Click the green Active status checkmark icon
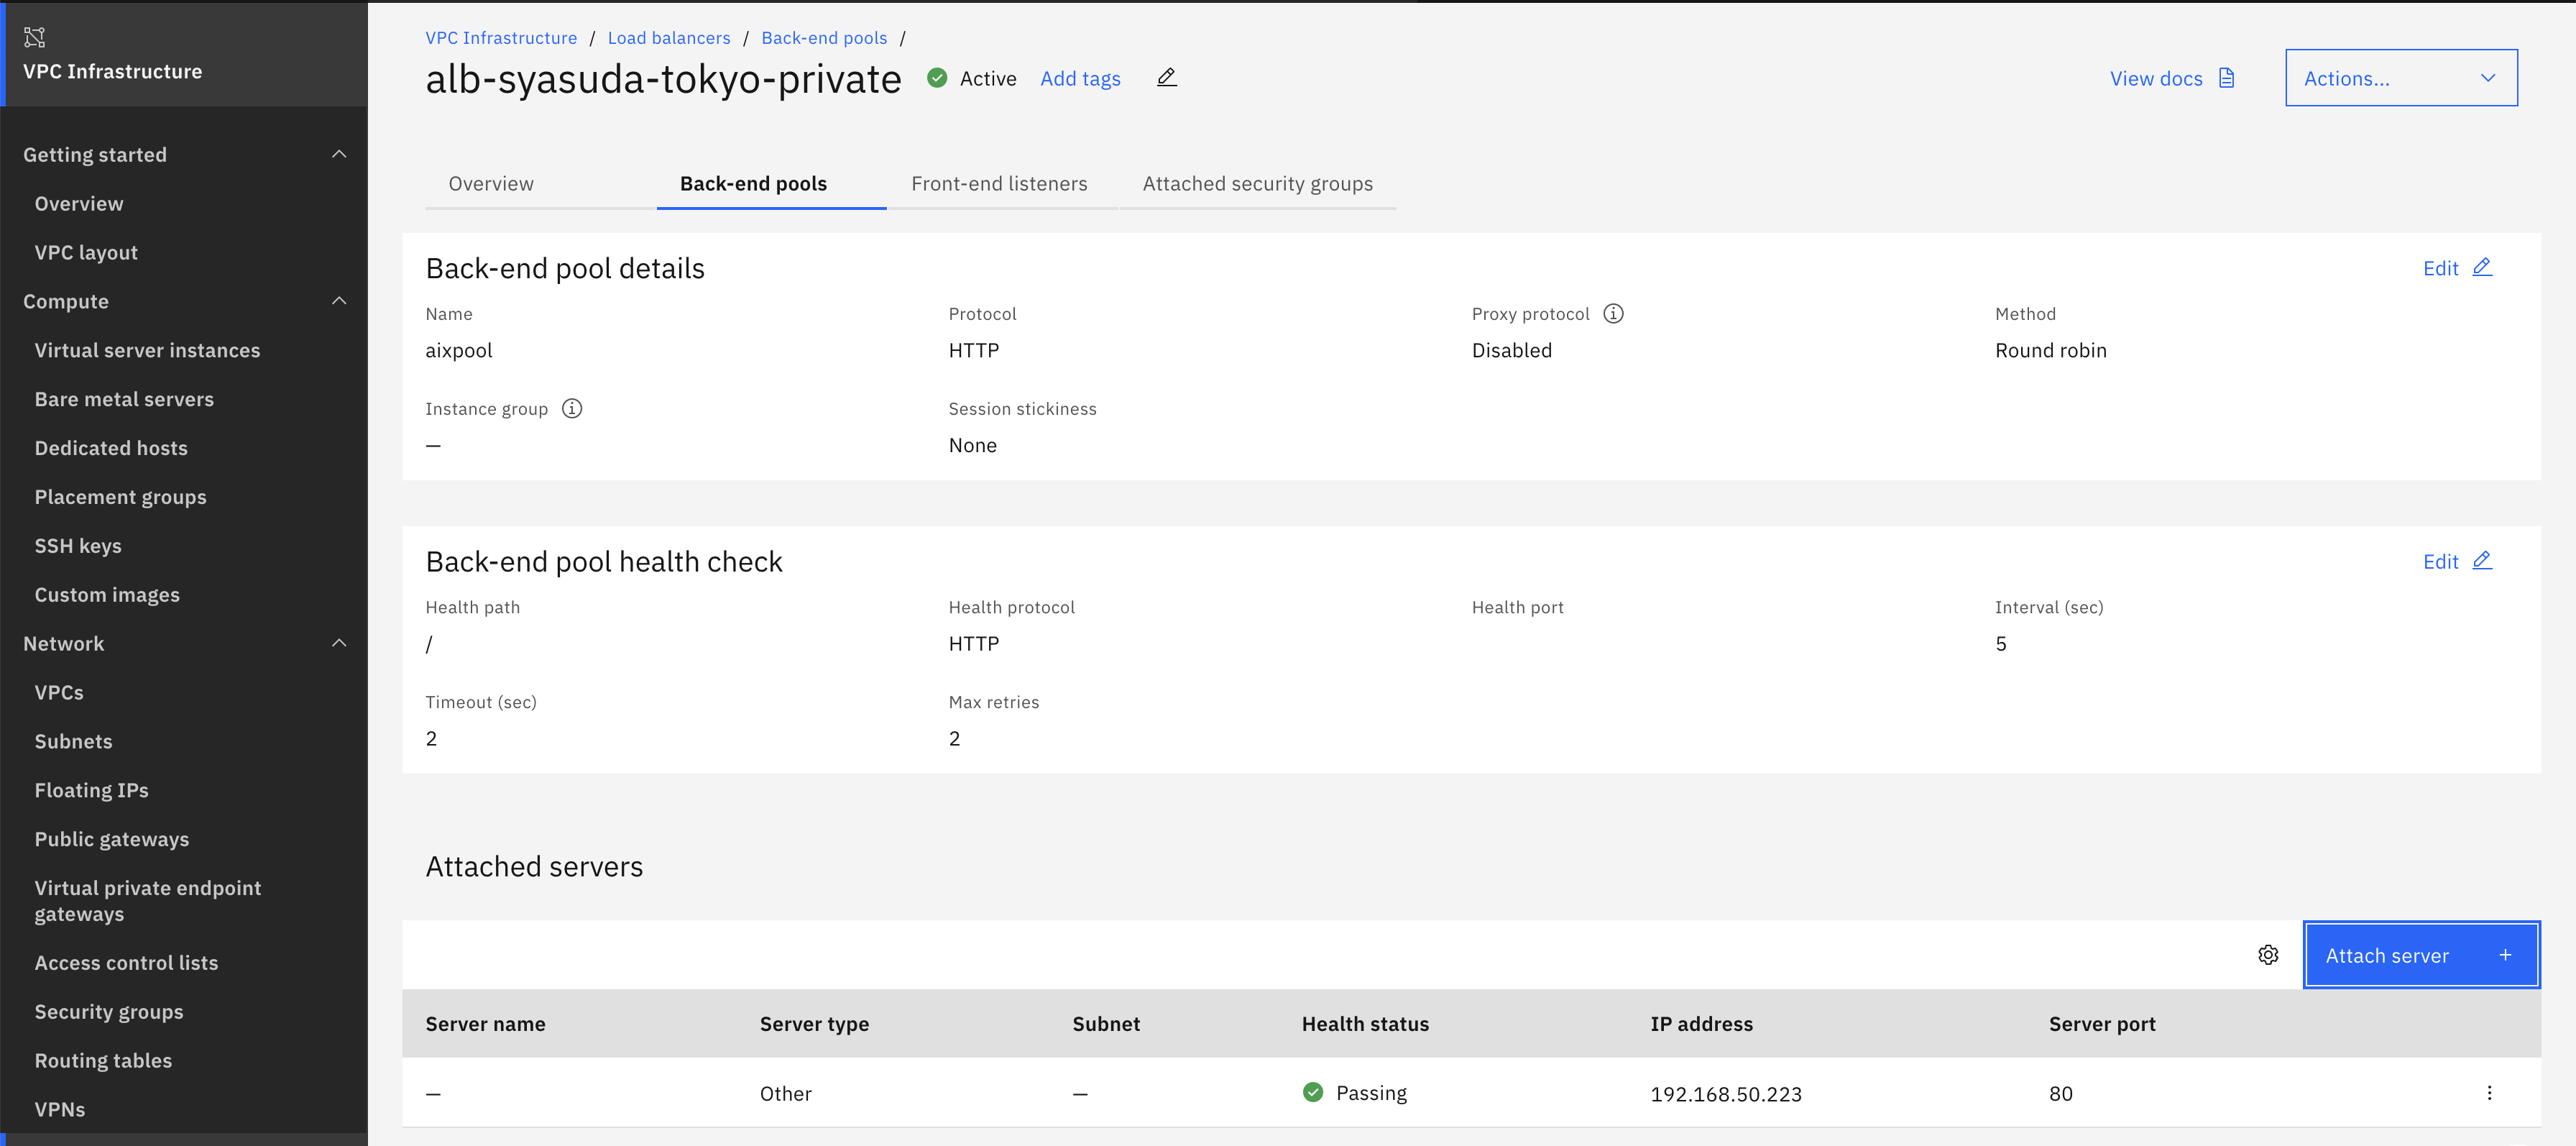Screen dimensions: 2576x1146 point(937,78)
